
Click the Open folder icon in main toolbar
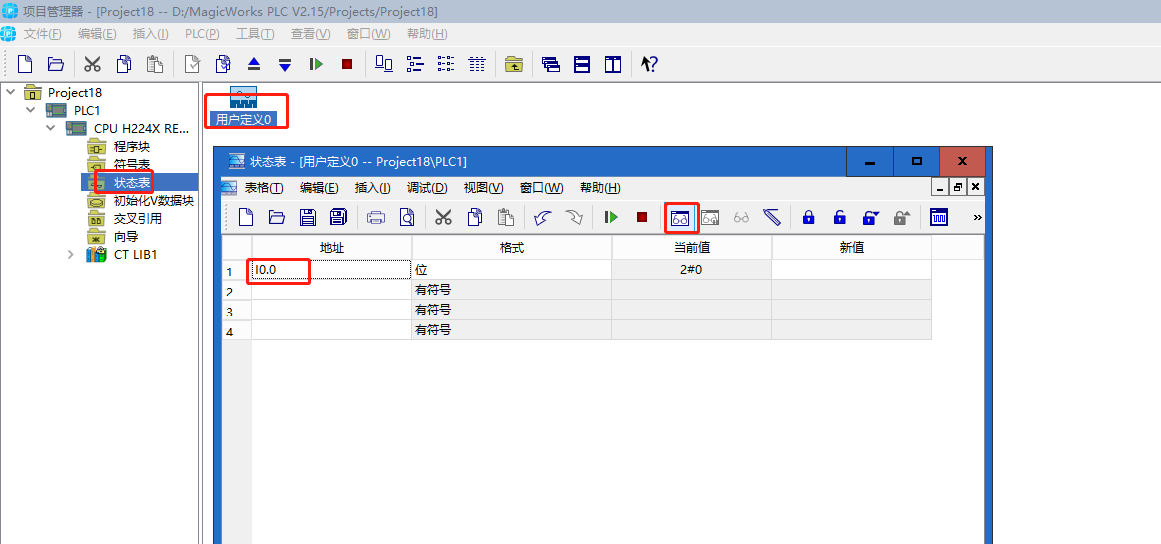(x=56, y=64)
